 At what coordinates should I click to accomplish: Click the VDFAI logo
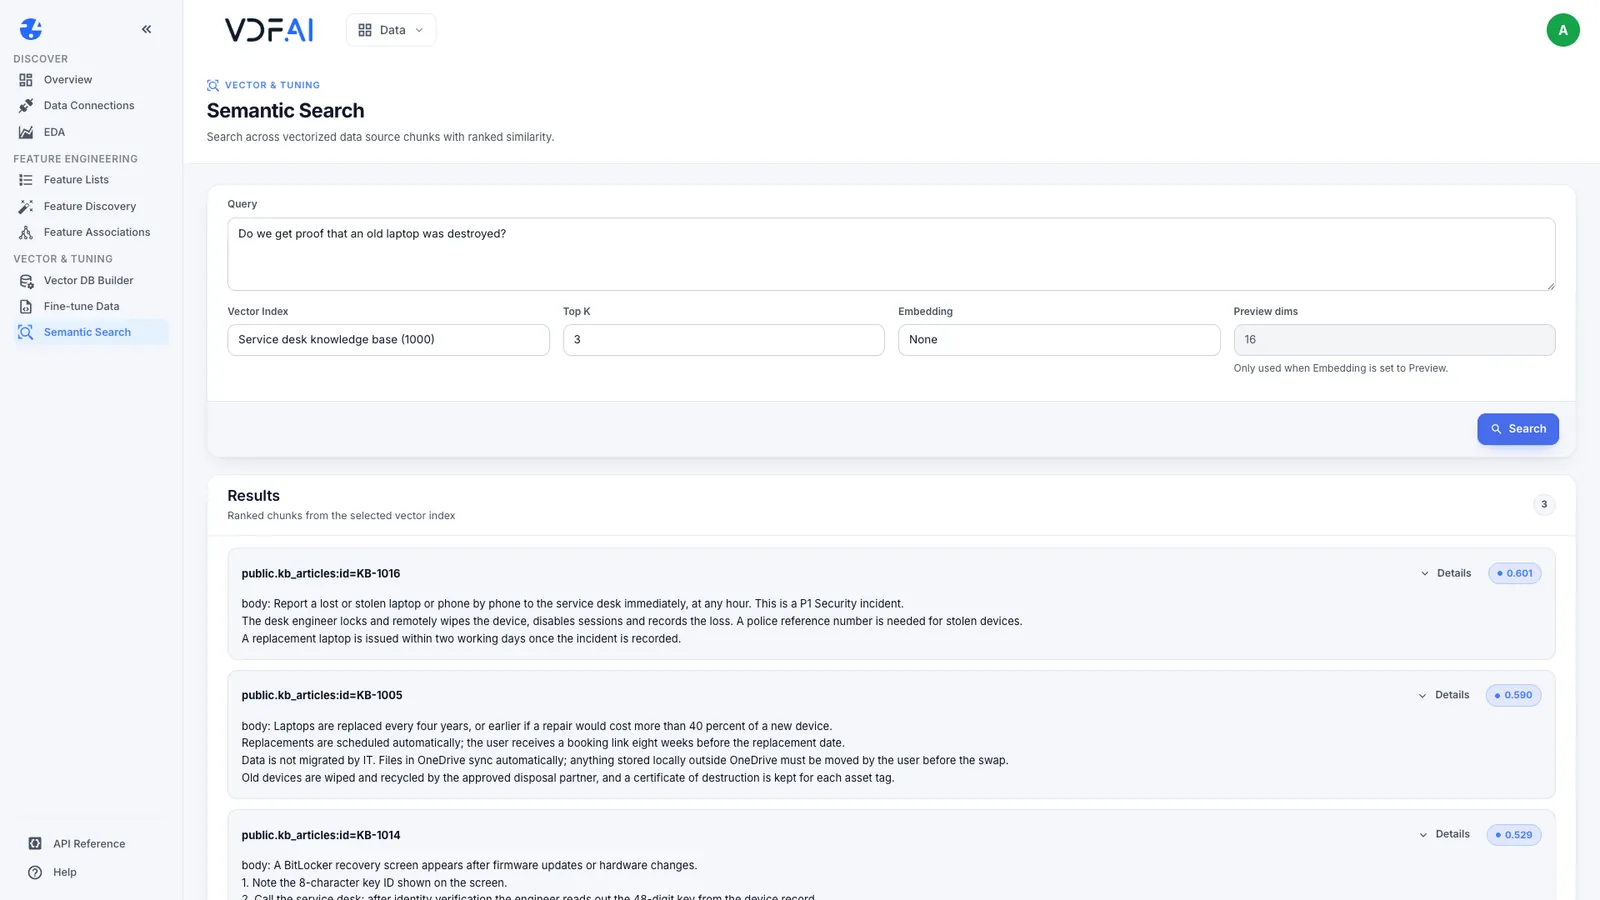269,30
